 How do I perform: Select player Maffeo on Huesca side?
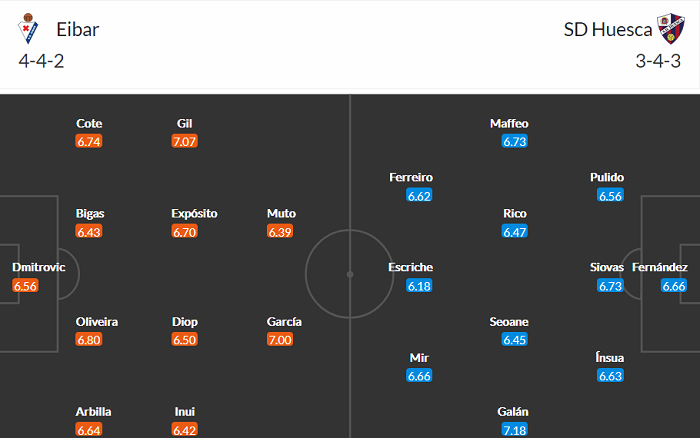point(509,124)
